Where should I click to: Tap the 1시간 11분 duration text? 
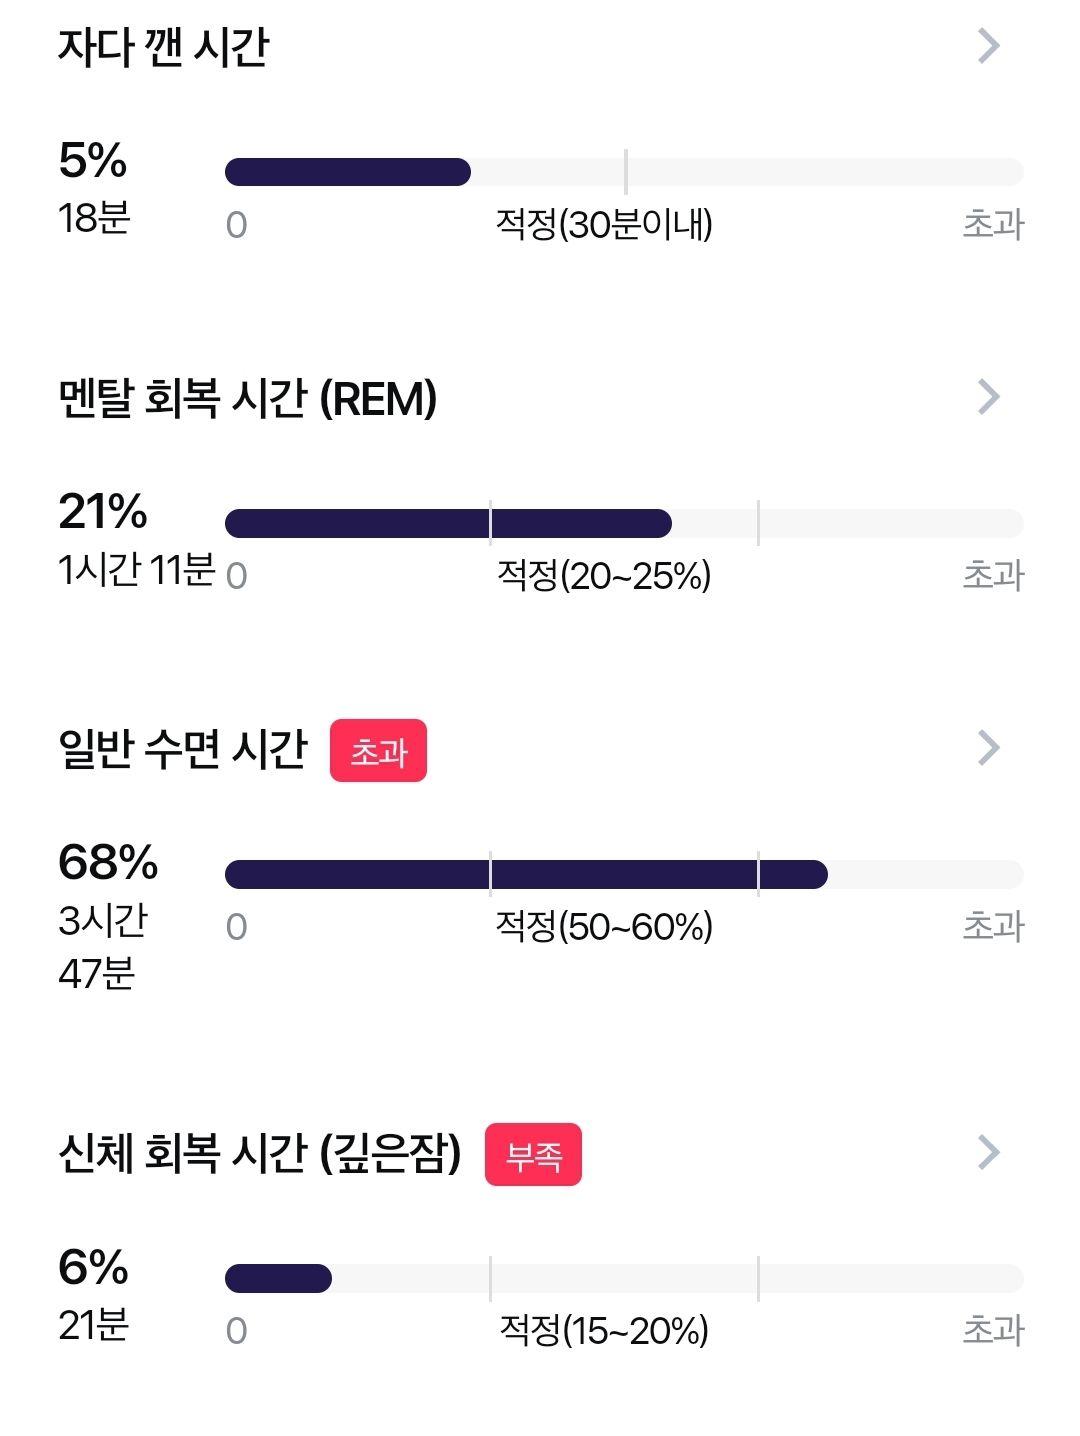[x=137, y=570]
